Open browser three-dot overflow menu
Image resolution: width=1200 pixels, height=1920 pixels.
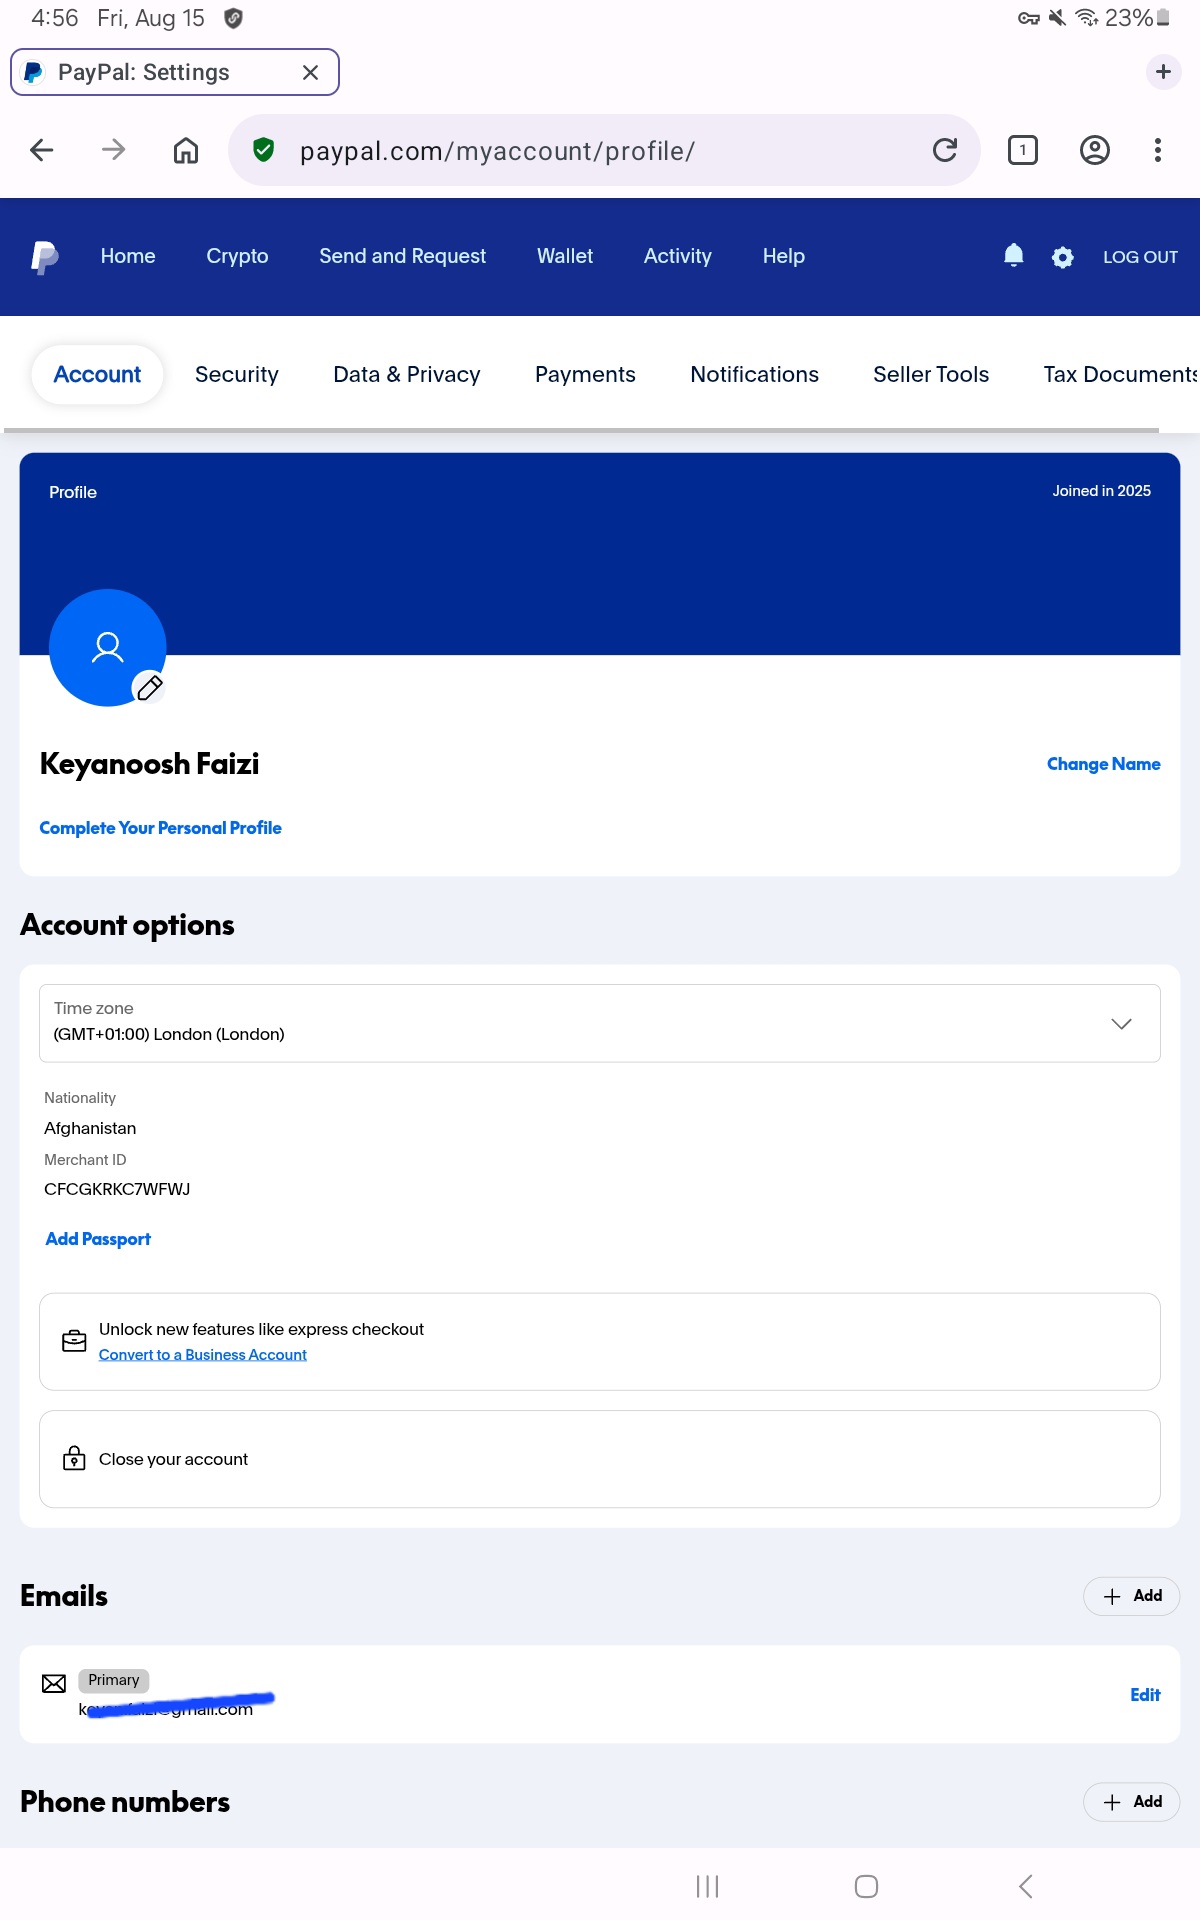[x=1158, y=150]
